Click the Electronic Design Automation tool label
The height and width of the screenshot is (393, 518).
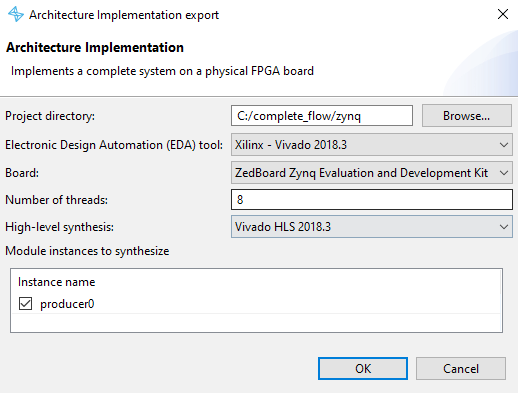[114, 145]
